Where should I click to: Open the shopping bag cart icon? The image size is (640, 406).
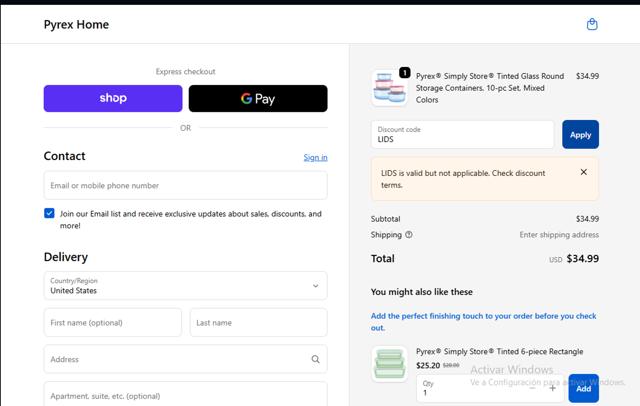(592, 24)
